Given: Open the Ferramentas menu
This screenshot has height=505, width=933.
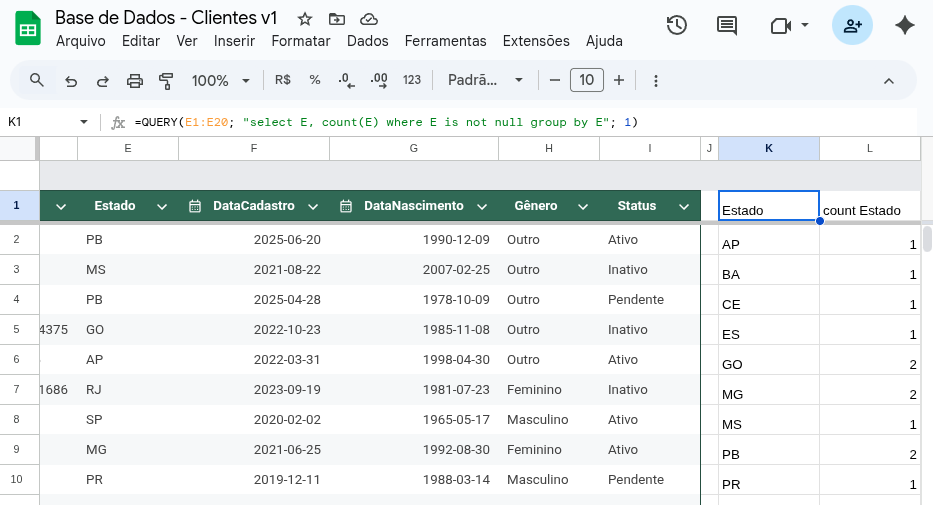Looking at the screenshot, I should click(446, 41).
